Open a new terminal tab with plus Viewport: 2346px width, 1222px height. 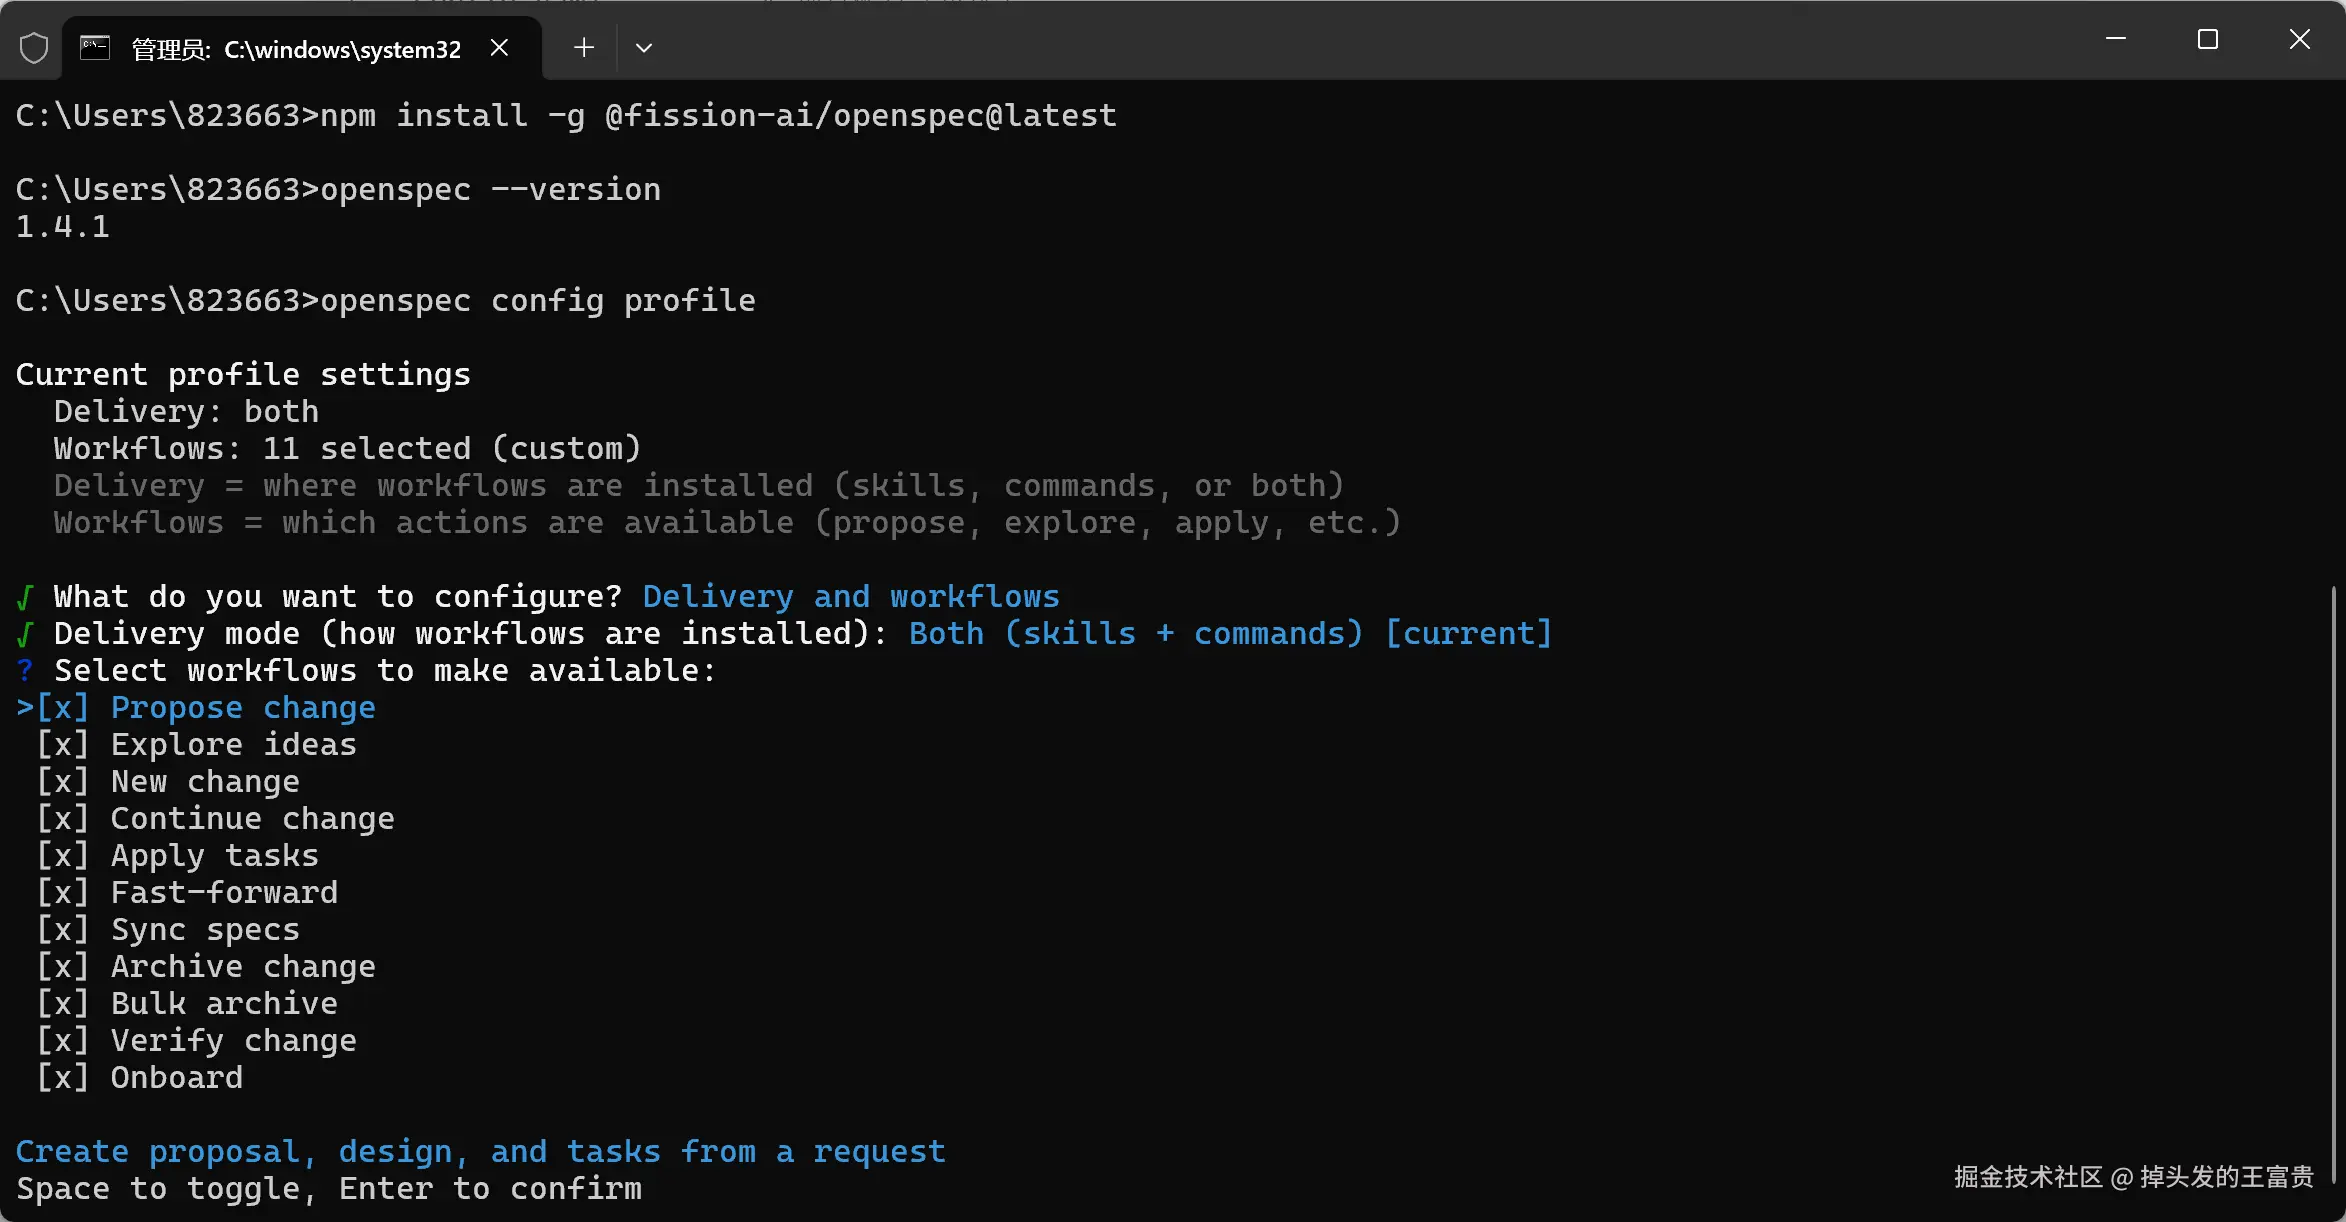584,47
